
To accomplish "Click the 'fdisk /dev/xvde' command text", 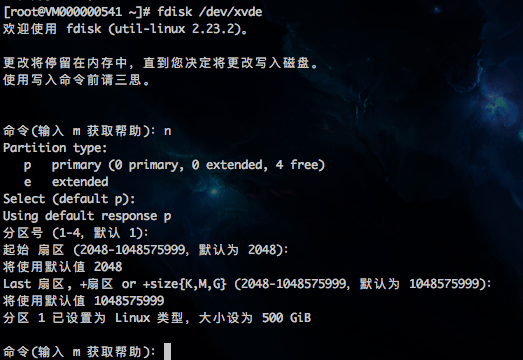I will pos(210,12).
